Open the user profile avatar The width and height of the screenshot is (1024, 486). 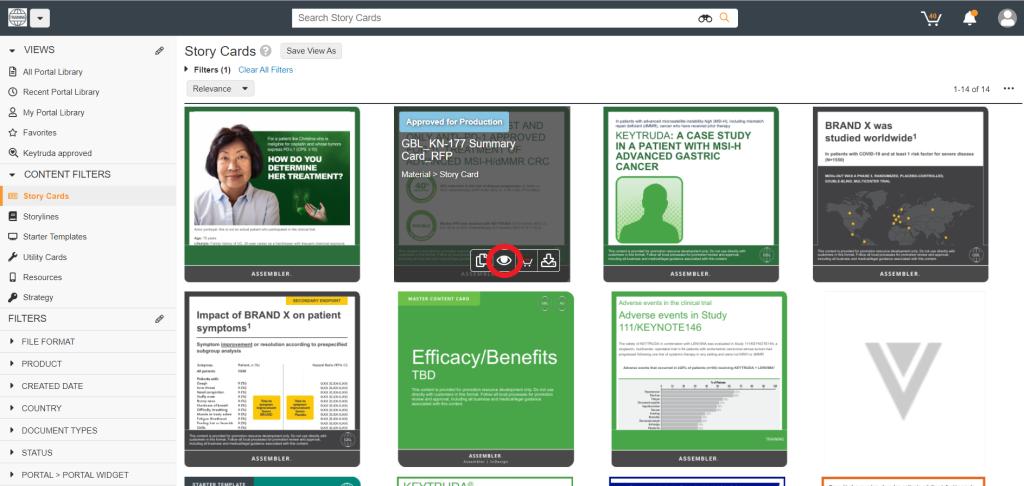(1007, 18)
